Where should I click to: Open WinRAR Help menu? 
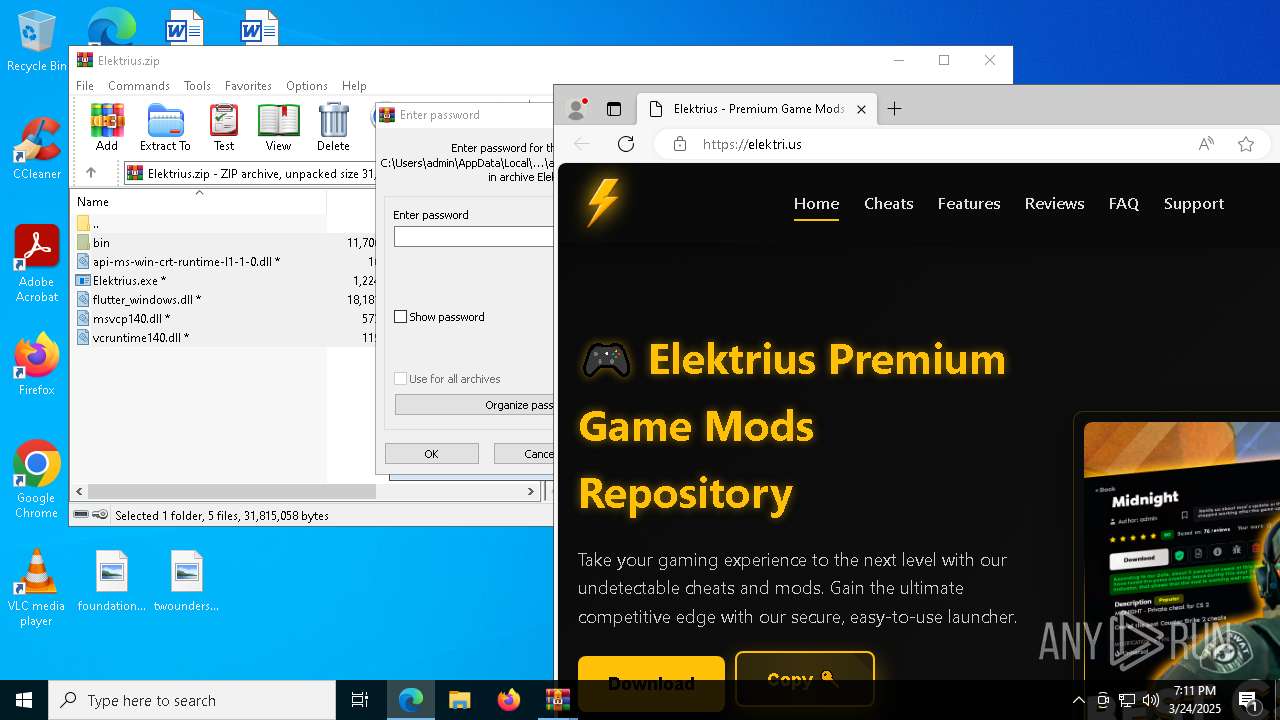[x=354, y=86]
